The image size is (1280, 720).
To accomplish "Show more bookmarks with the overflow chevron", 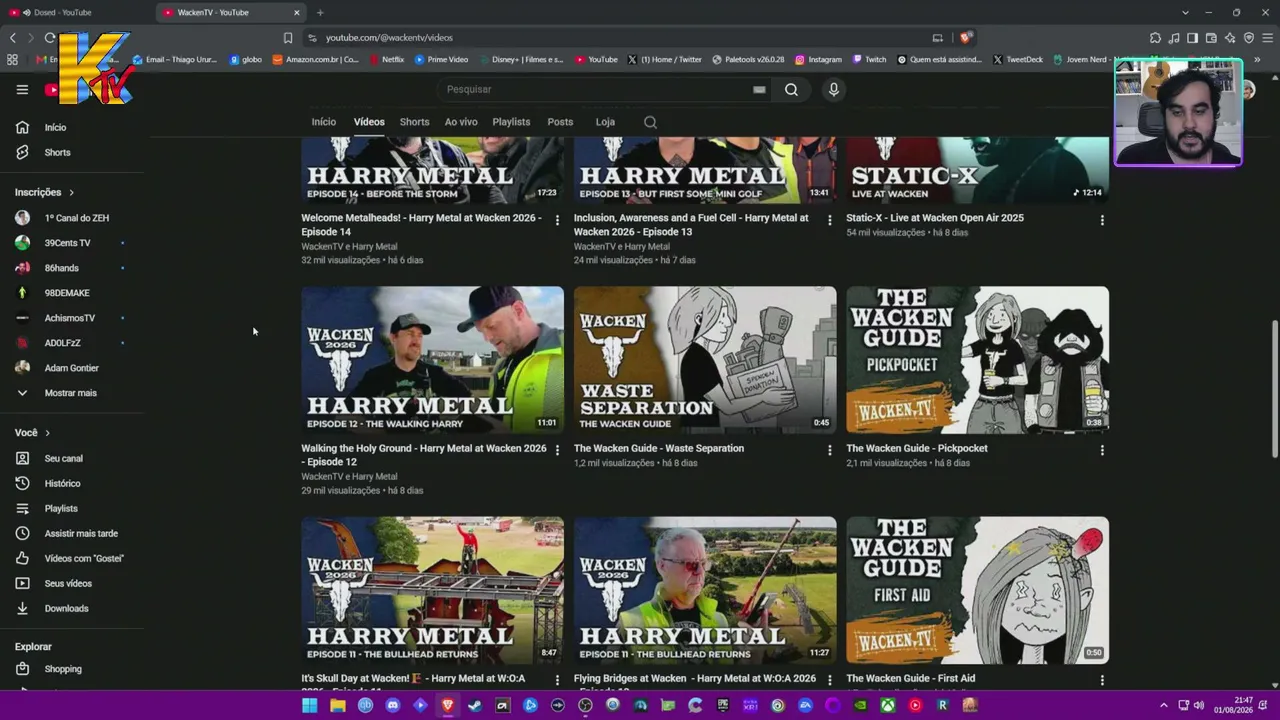I will tap(1257, 59).
